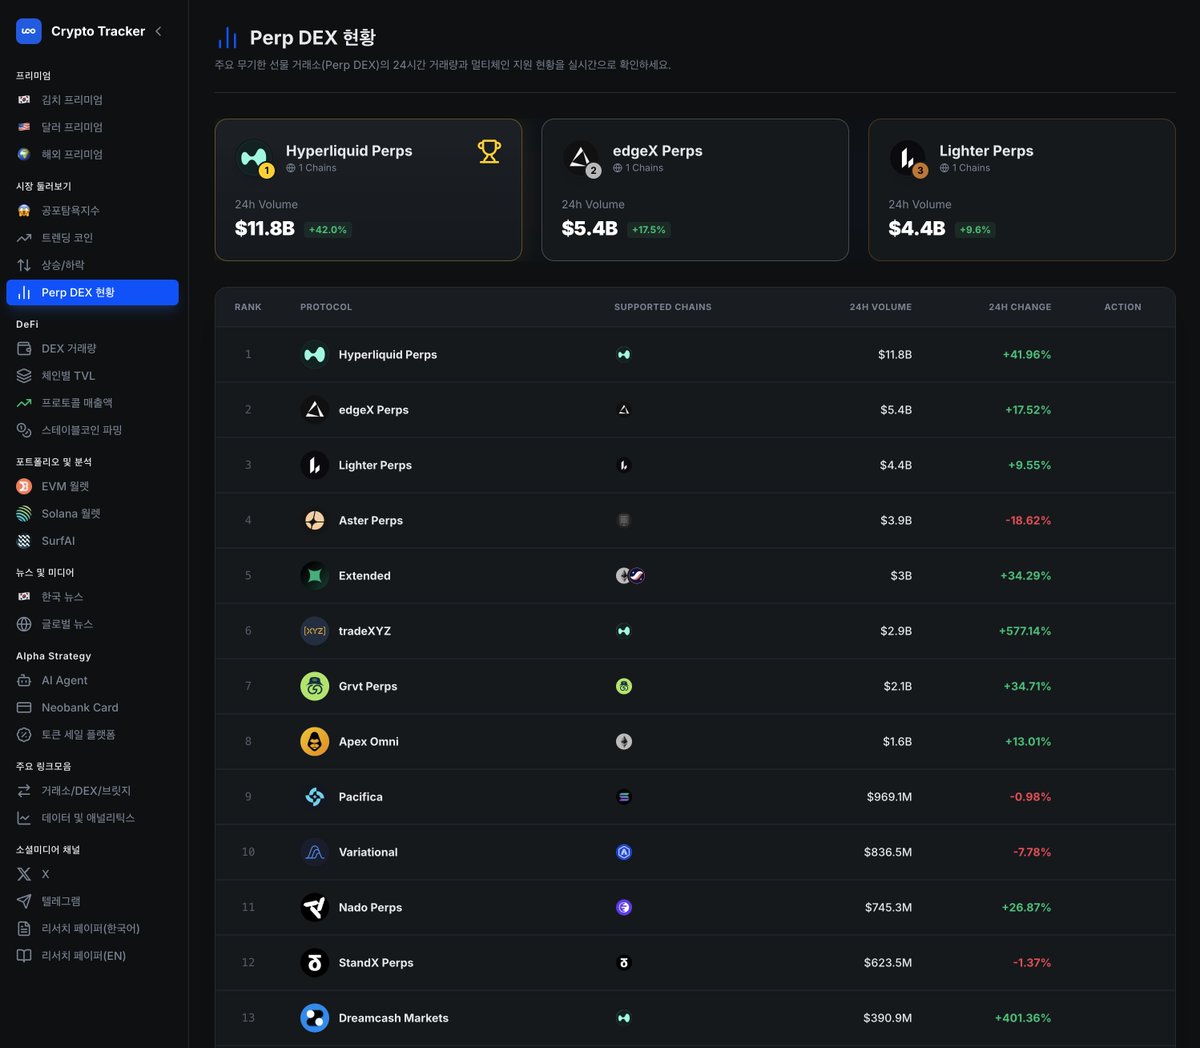Click chain icons in Extended row
This screenshot has height=1048, width=1200.
(630, 576)
